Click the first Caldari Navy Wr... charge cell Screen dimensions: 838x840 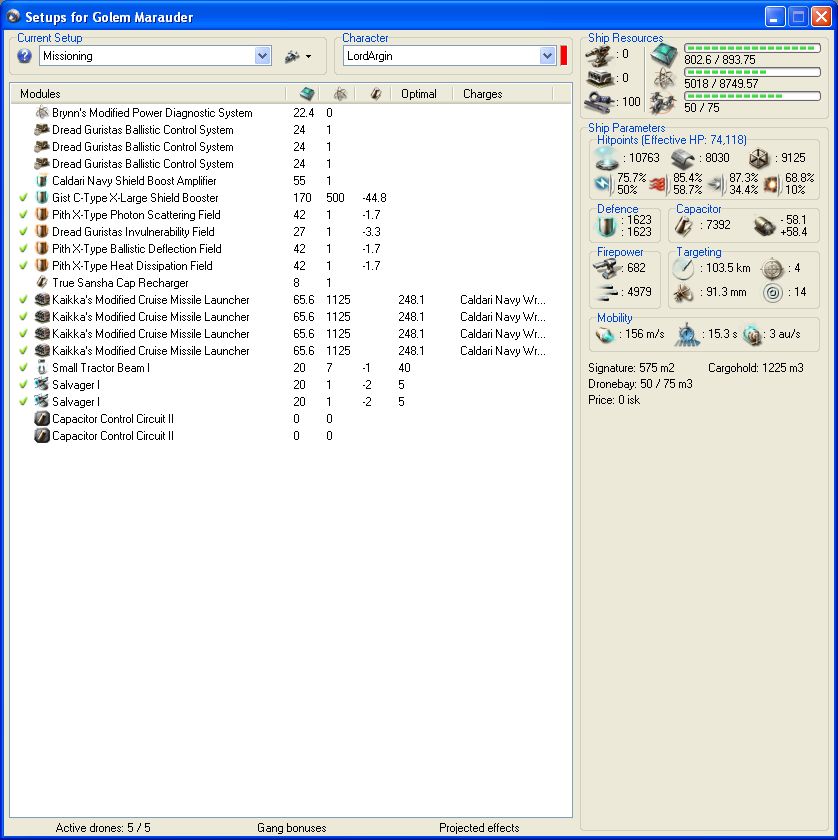[503, 300]
